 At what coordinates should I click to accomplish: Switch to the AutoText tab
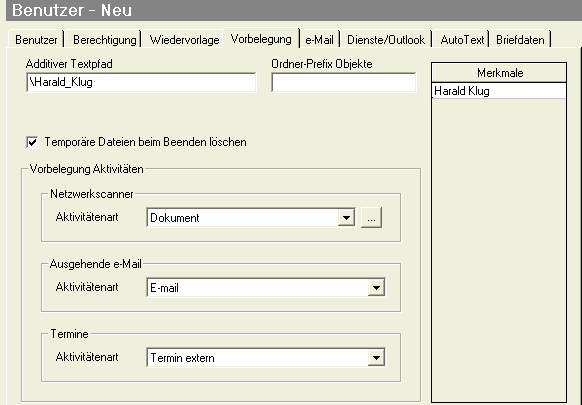click(x=462, y=40)
